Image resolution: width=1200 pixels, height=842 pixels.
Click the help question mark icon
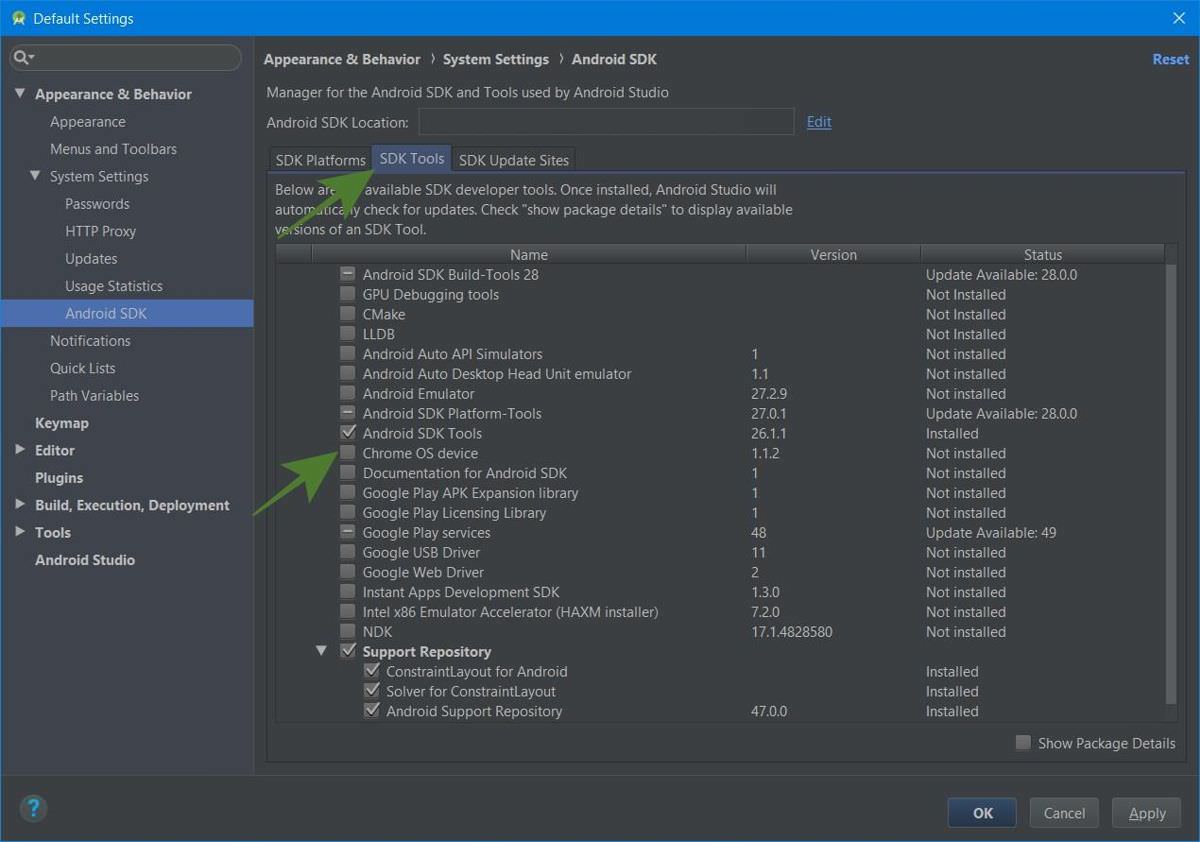pos(33,808)
